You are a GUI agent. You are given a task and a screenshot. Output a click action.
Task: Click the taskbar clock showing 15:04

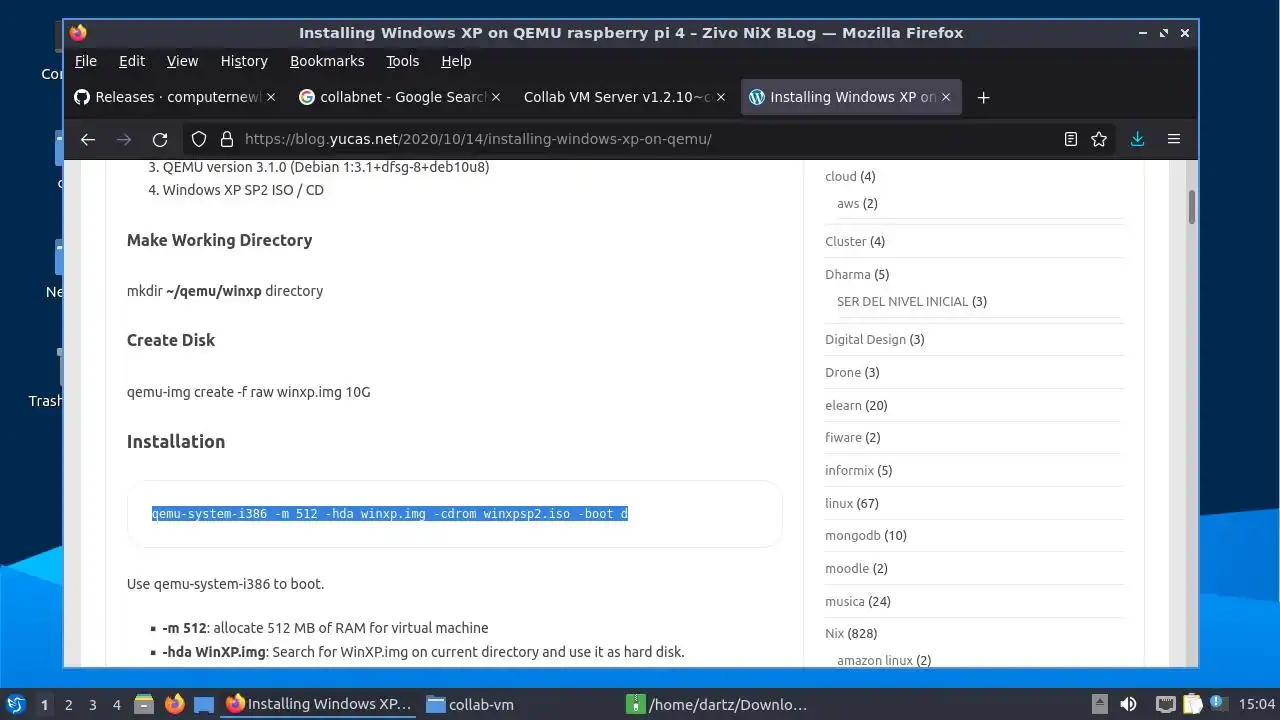point(1257,704)
